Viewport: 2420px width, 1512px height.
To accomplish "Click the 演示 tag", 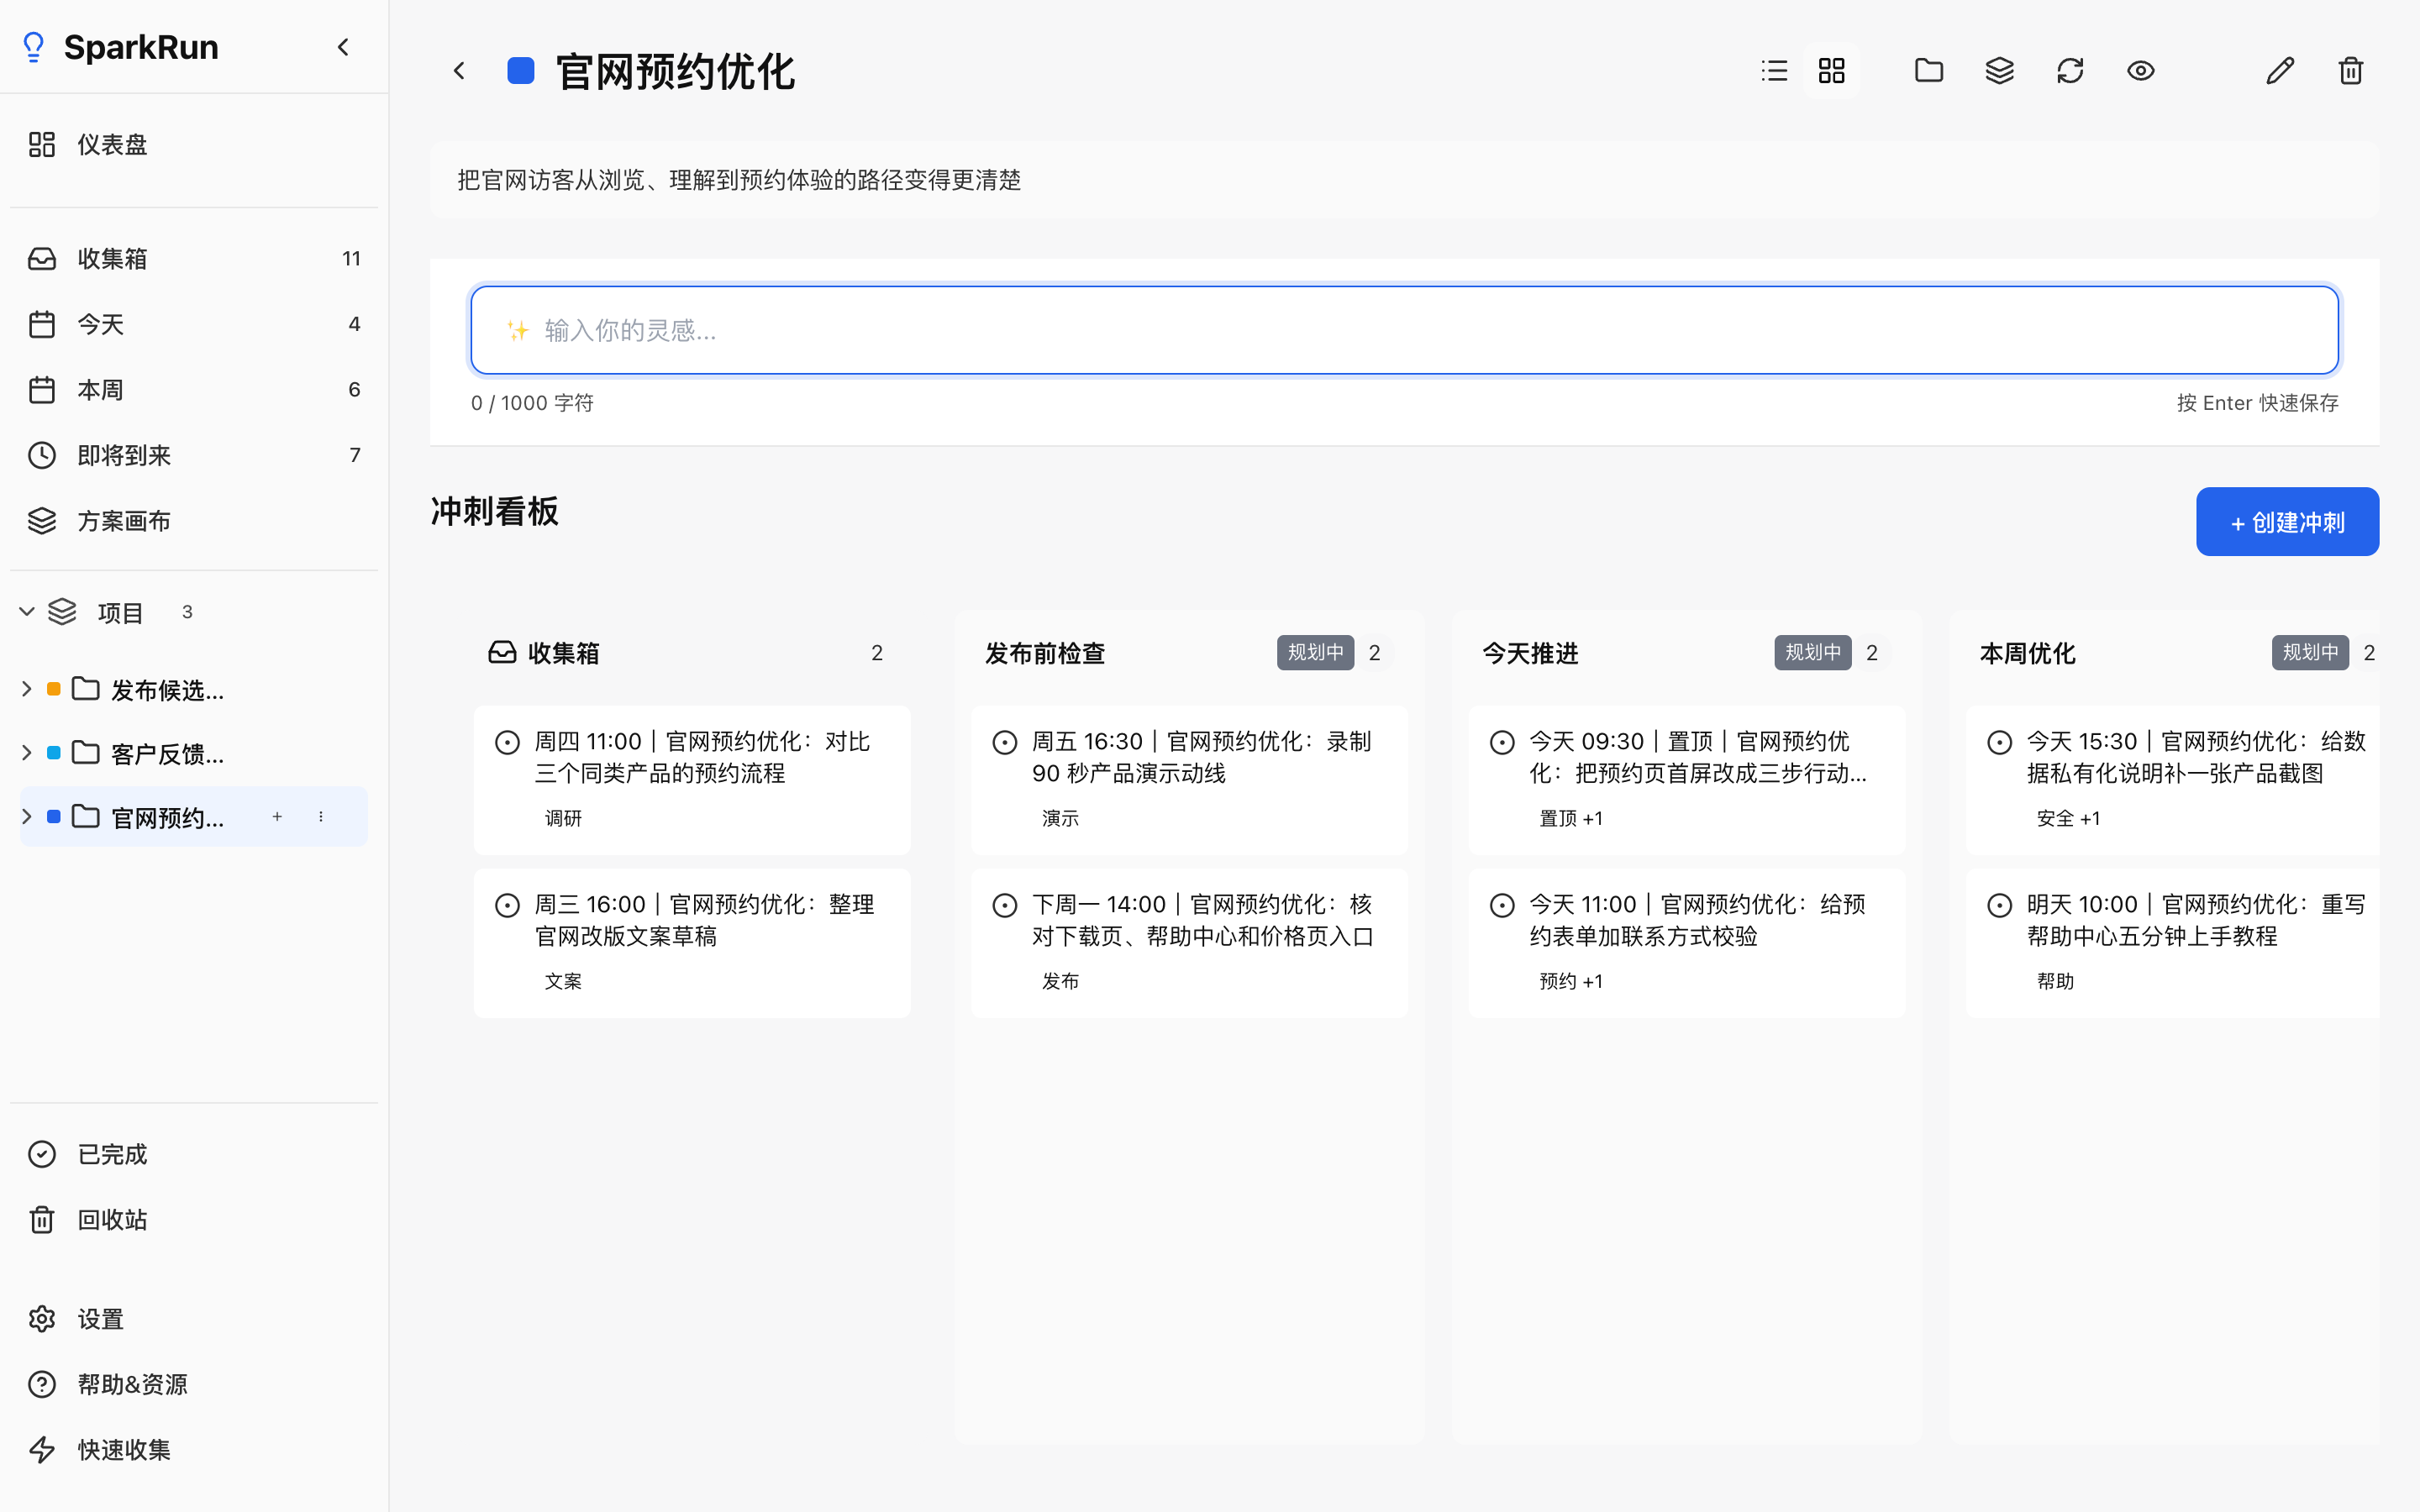I will point(1060,818).
